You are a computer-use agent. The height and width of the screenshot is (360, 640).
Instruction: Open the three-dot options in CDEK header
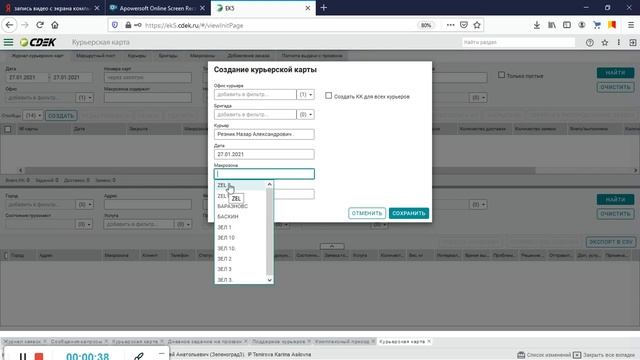619,42
